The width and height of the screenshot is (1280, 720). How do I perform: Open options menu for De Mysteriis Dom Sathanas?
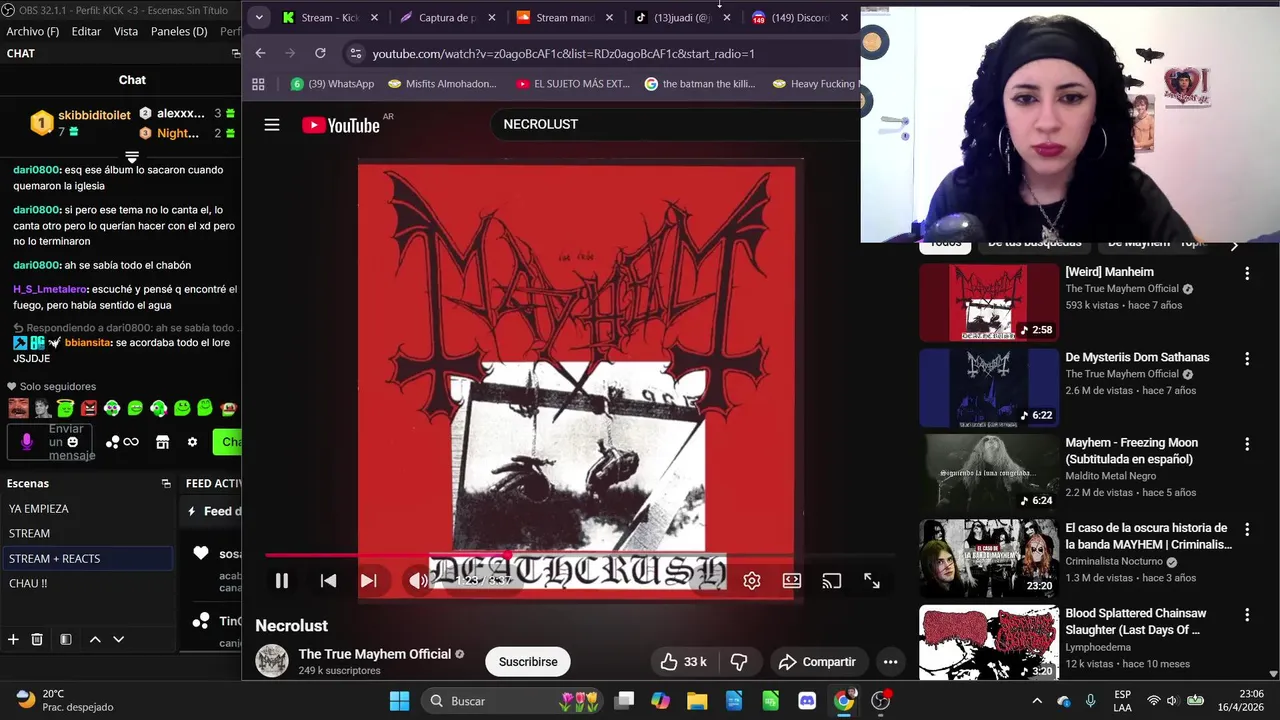[1247, 358]
